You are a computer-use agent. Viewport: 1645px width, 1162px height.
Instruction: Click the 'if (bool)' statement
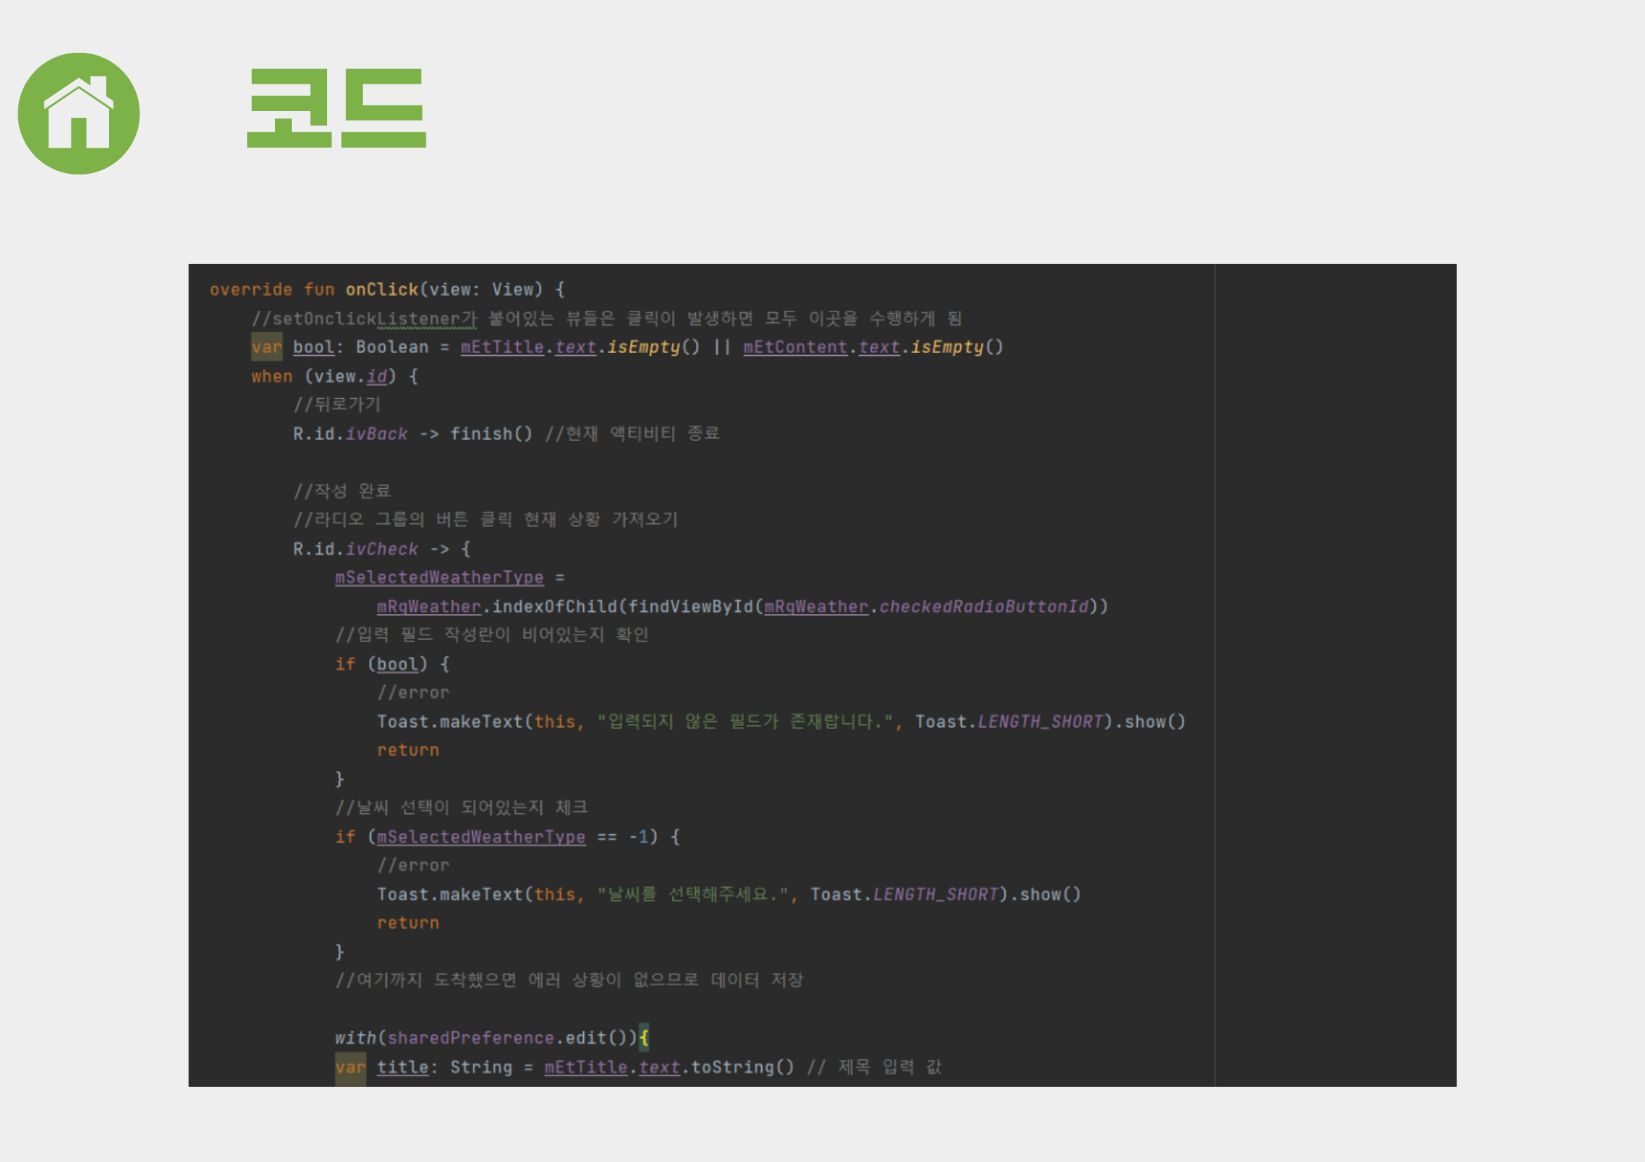(392, 664)
